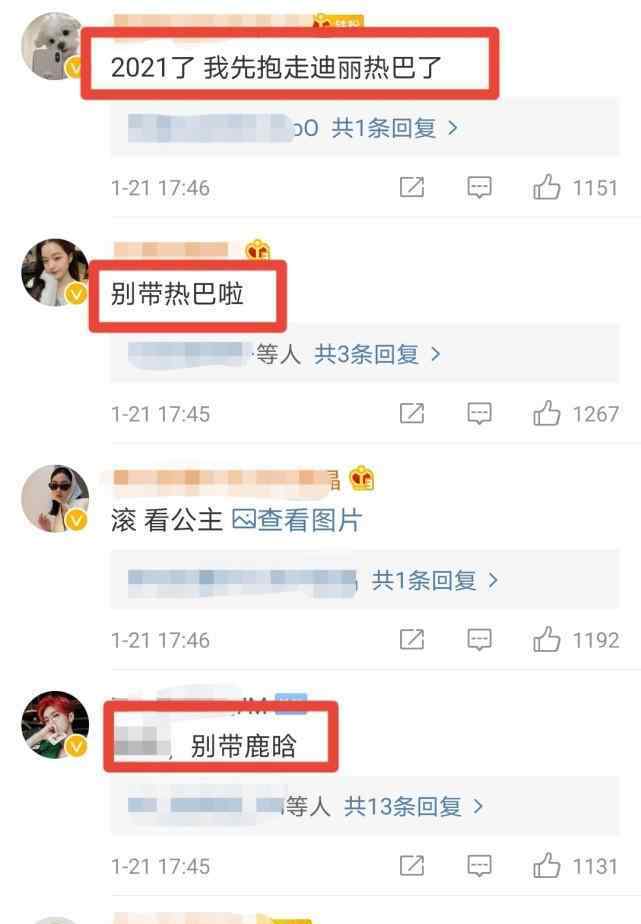Open the sunglasses avatar profile
Image resolution: width=641 pixels, height=924 pixels.
coord(55,499)
